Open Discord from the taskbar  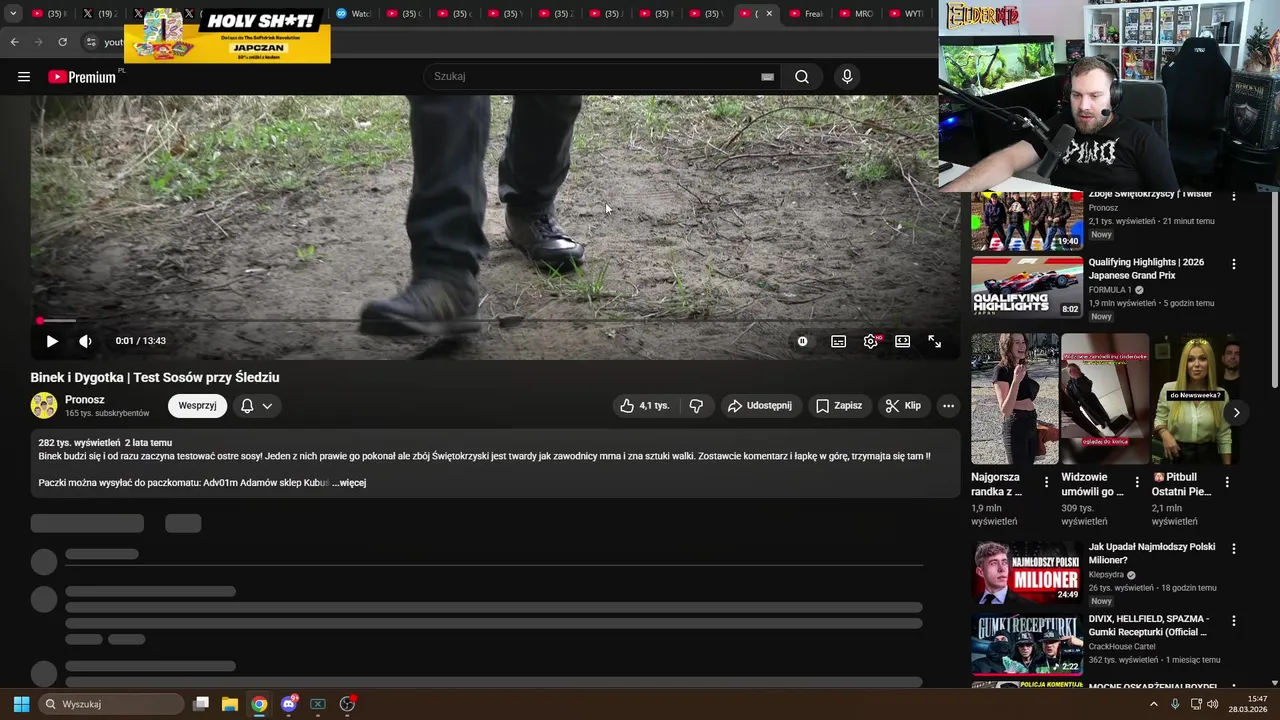289,704
